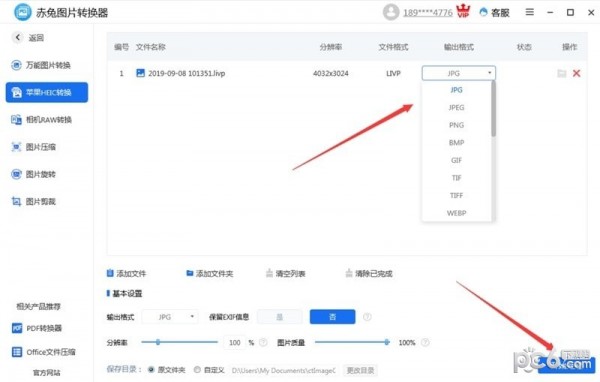Choose WEBP from the format list
The width and height of the screenshot is (600, 382).
click(456, 213)
